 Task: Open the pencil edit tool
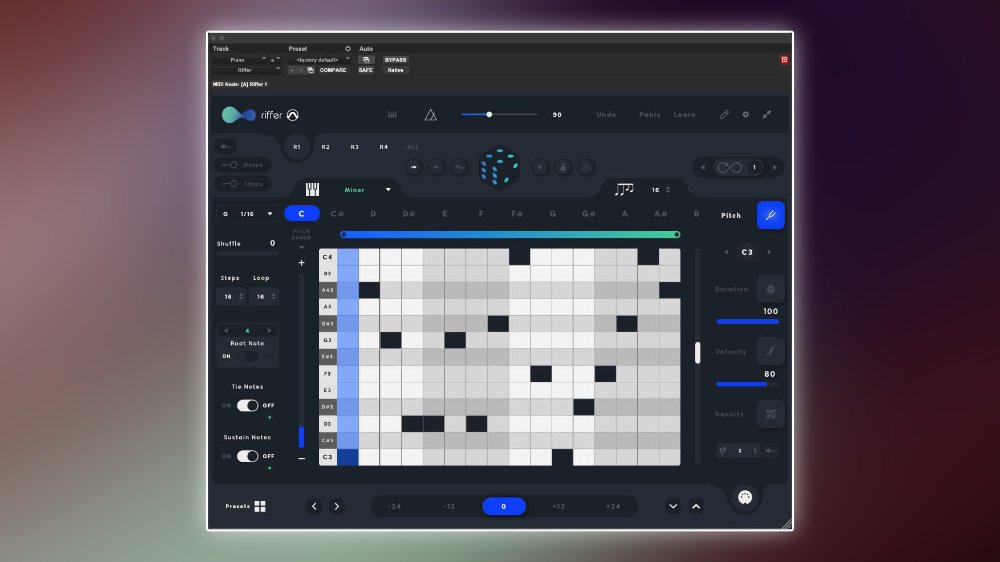[724, 115]
